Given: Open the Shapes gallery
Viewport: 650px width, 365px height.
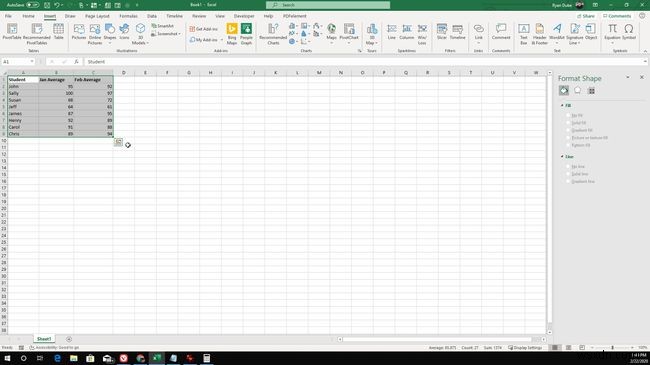Looking at the screenshot, I should (x=110, y=33).
